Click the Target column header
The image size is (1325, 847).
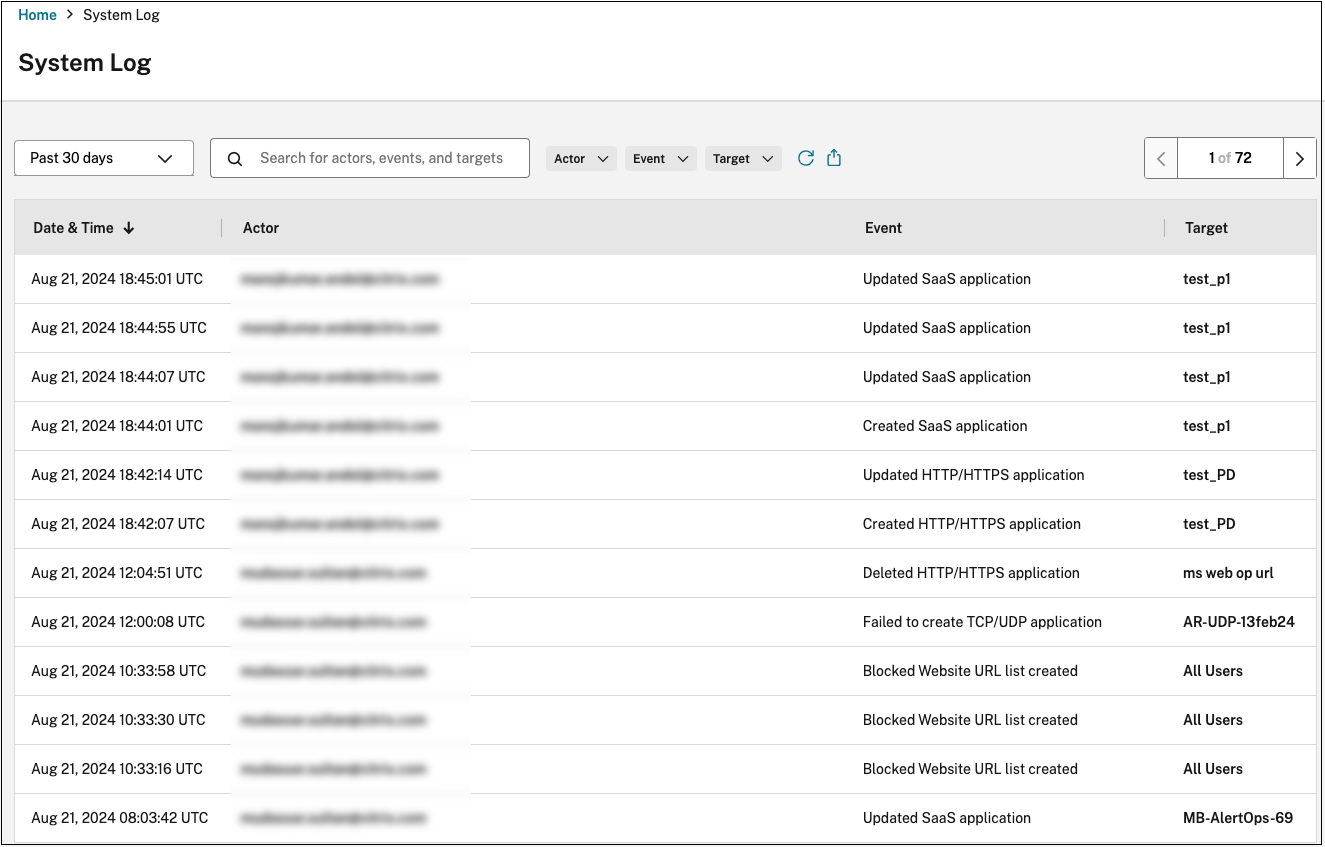(x=1206, y=228)
